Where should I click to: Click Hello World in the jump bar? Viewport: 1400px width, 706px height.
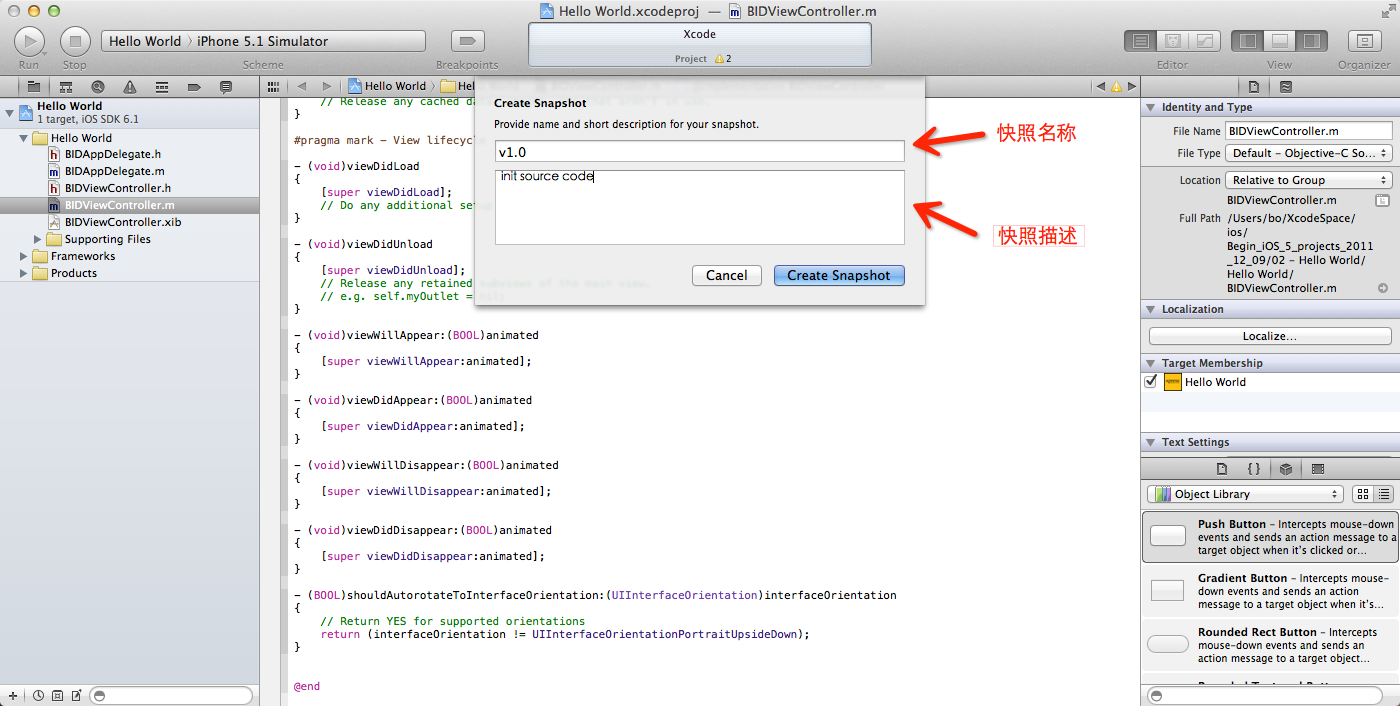[x=389, y=86]
